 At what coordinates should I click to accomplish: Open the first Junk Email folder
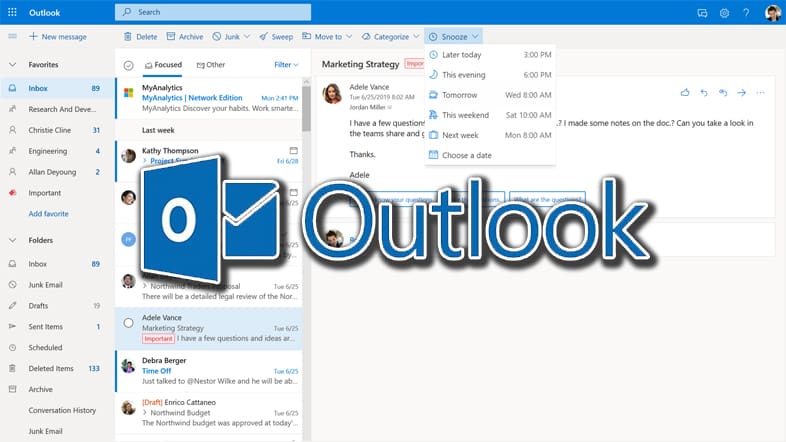56,285
